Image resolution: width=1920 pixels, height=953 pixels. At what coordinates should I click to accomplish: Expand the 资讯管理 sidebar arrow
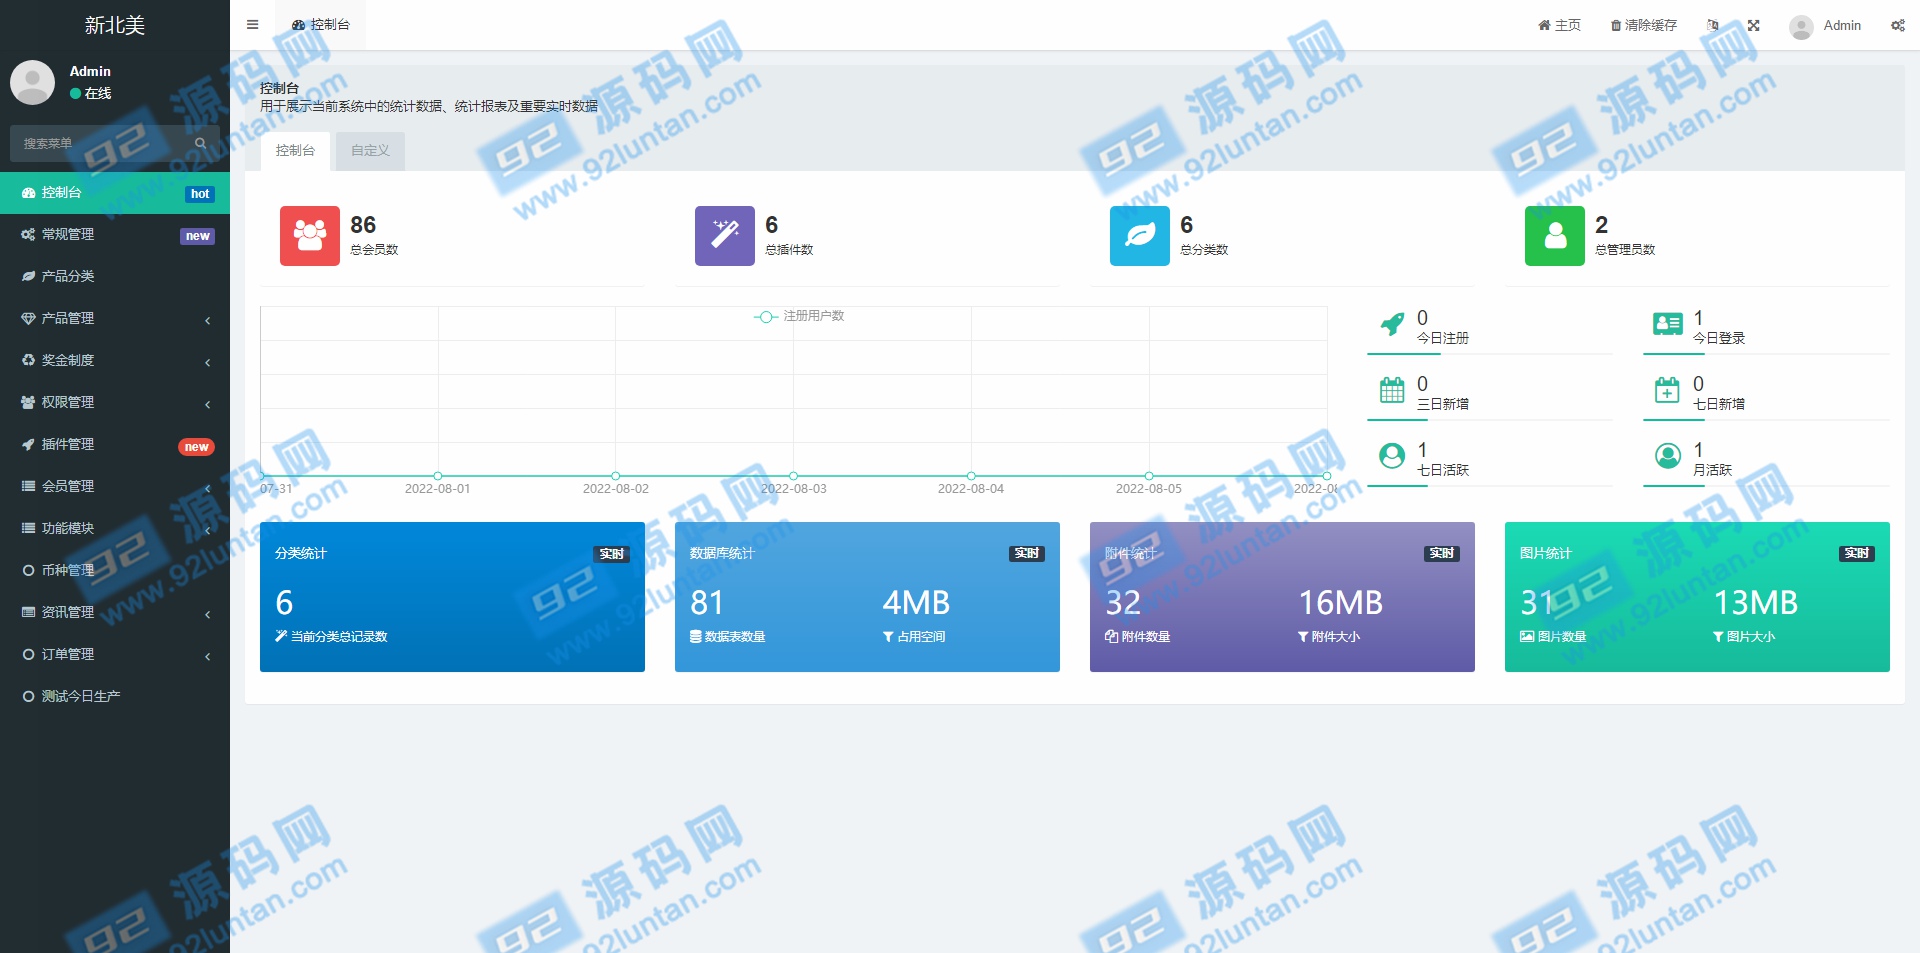point(207,614)
